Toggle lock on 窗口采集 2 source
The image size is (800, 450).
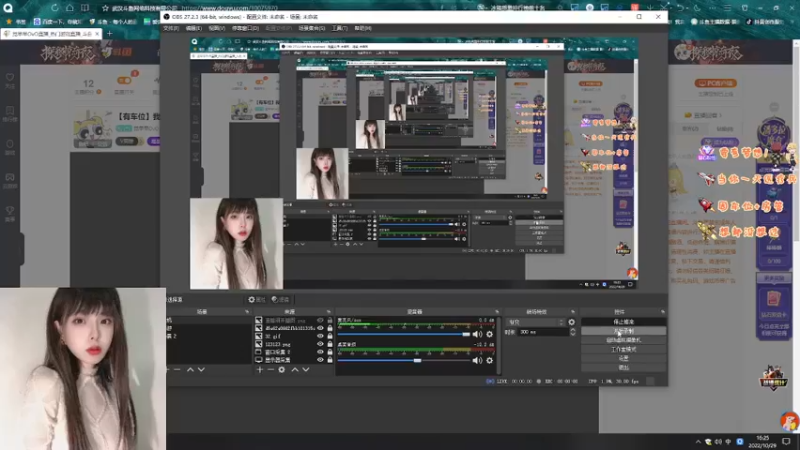pos(330,352)
